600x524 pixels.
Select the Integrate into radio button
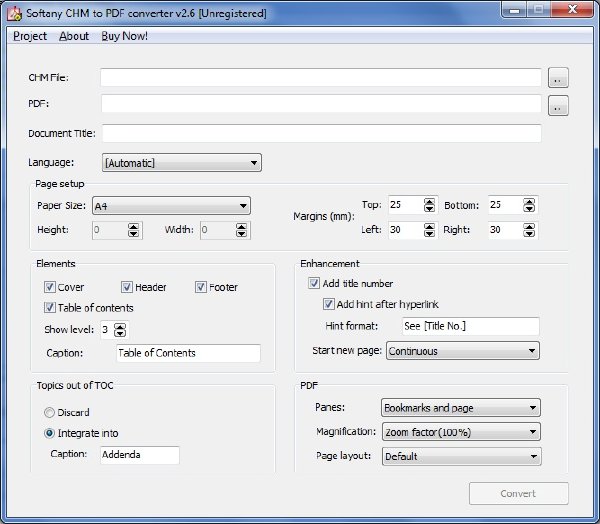pyautogui.click(x=49, y=433)
